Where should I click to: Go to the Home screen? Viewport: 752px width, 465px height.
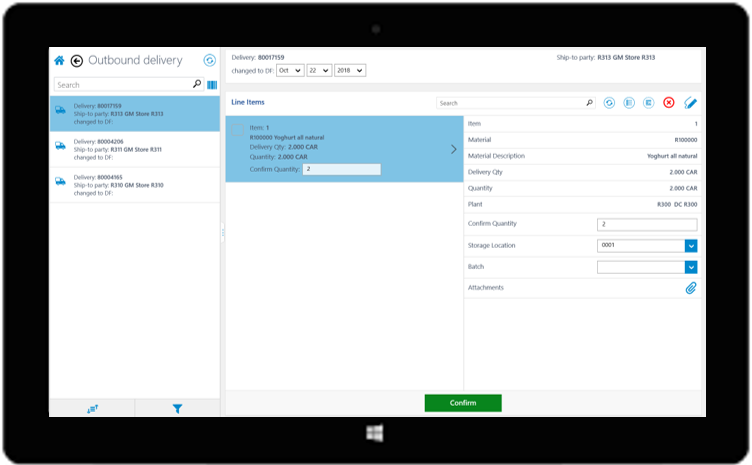tap(60, 61)
